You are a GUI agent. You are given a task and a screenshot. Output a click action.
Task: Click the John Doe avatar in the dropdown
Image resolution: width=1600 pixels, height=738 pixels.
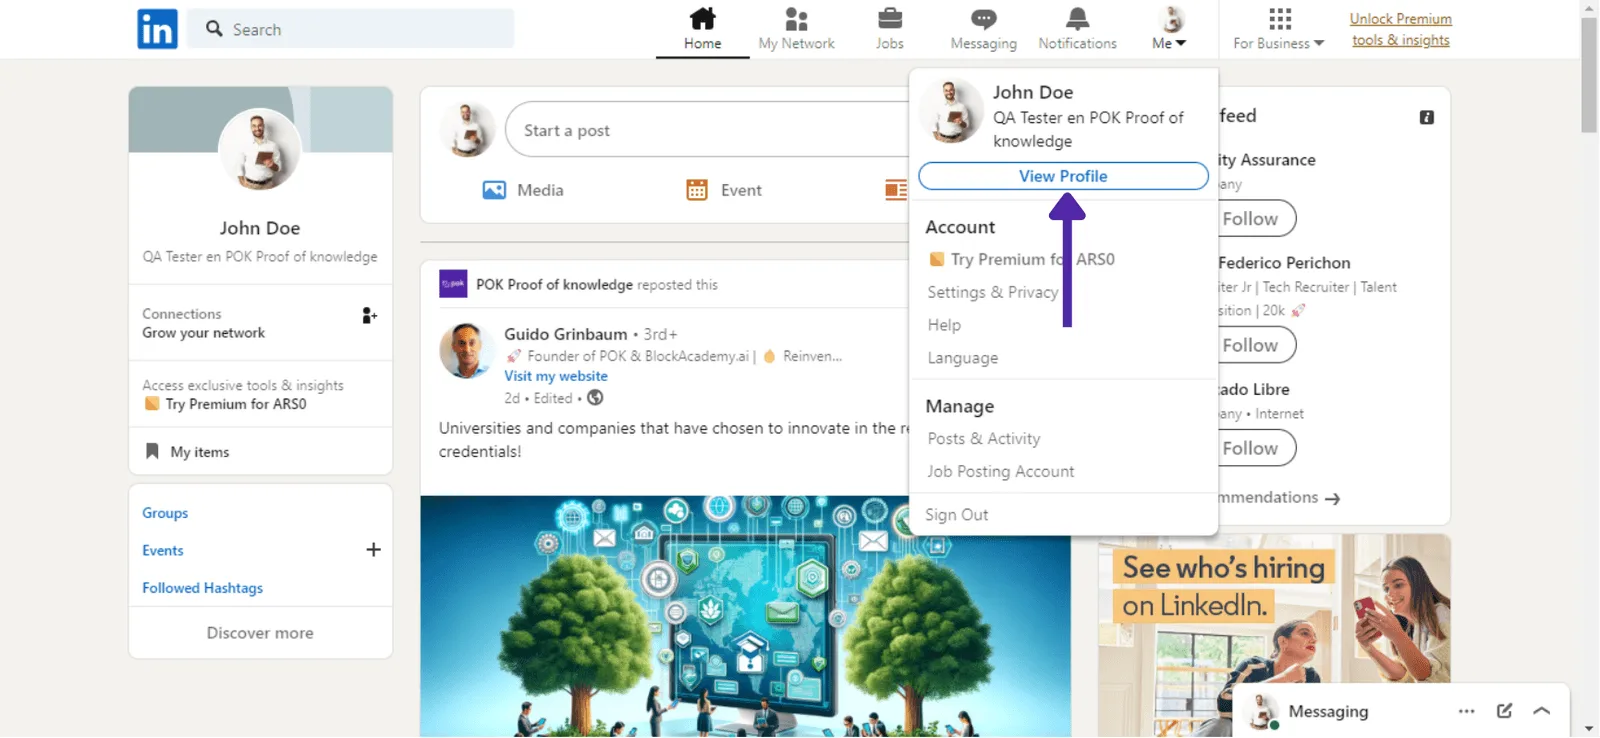pyautogui.click(x=951, y=111)
